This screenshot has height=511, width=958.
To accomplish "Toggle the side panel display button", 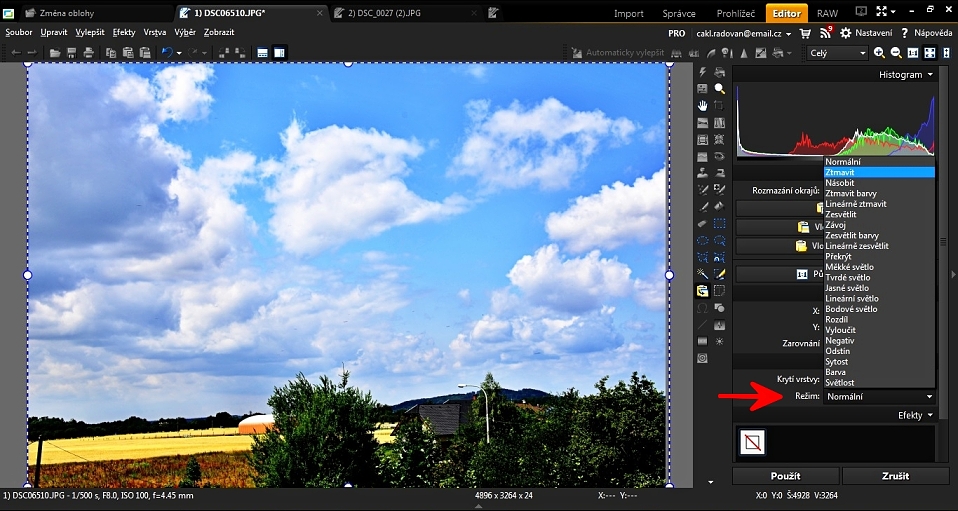I will point(279,52).
